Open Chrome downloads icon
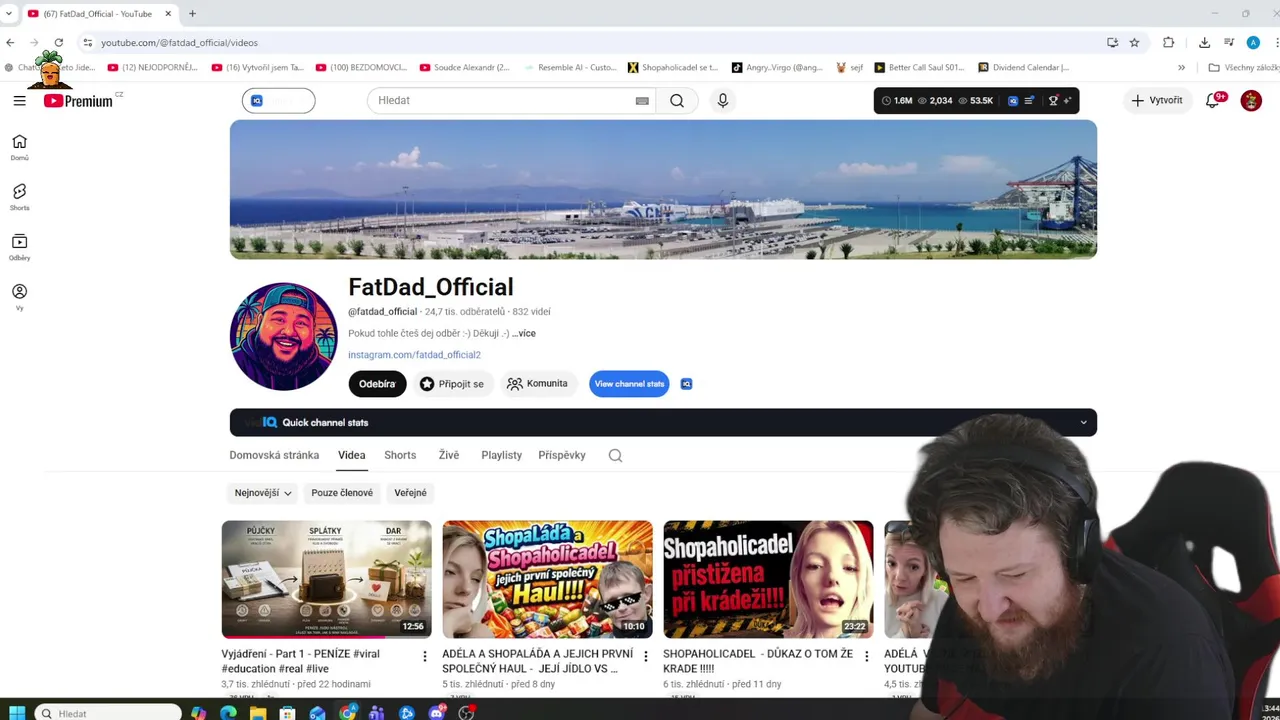Screen dimensions: 1280x720 (1204, 42)
